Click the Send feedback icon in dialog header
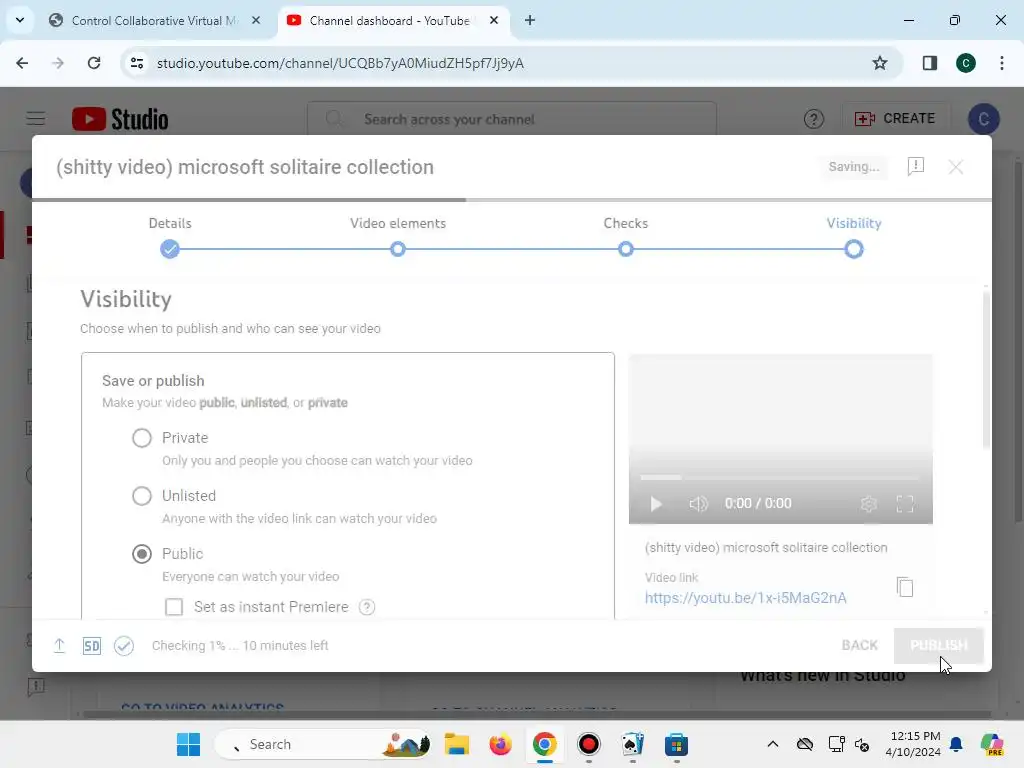 coord(916,167)
